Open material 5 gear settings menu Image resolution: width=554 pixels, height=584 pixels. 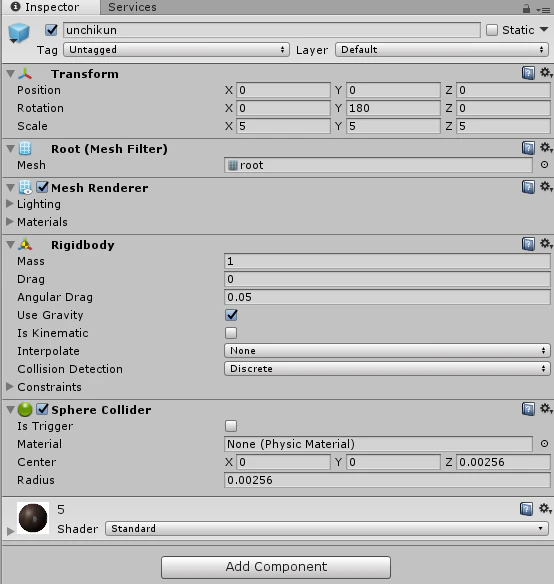(x=545, y=508)
